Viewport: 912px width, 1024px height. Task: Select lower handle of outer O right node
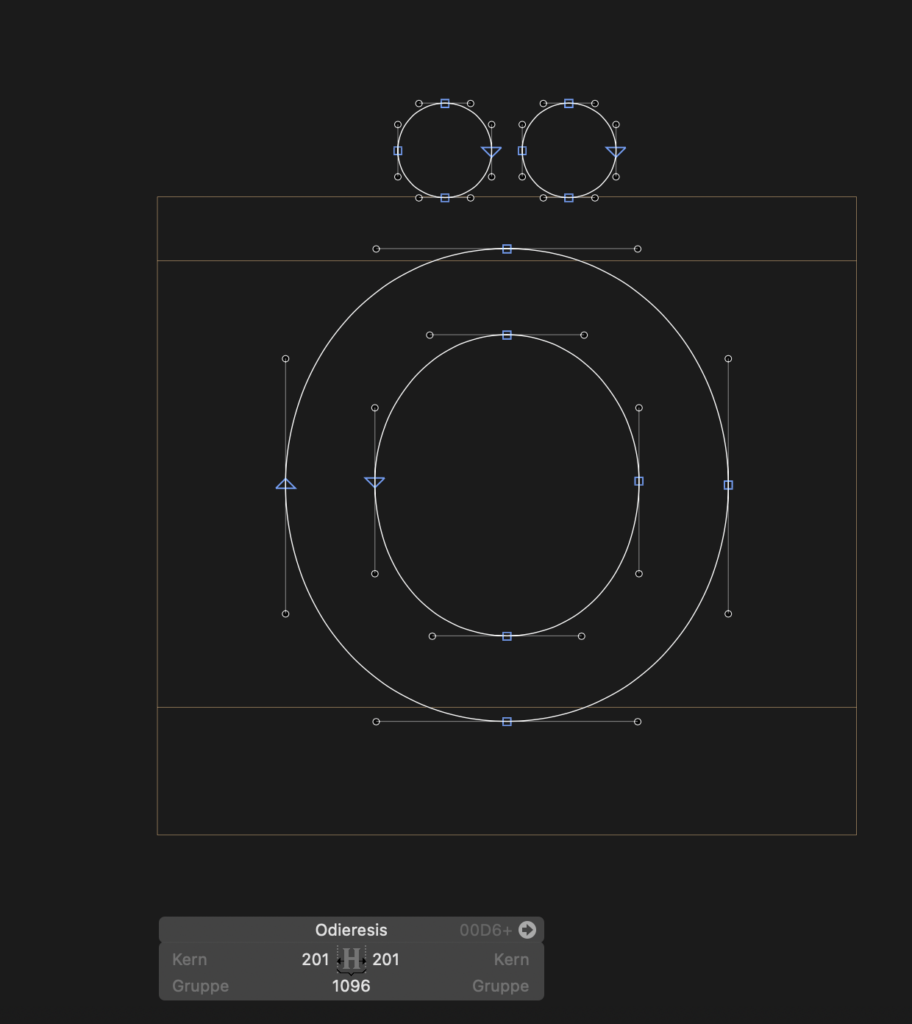[x=728, y=614]
